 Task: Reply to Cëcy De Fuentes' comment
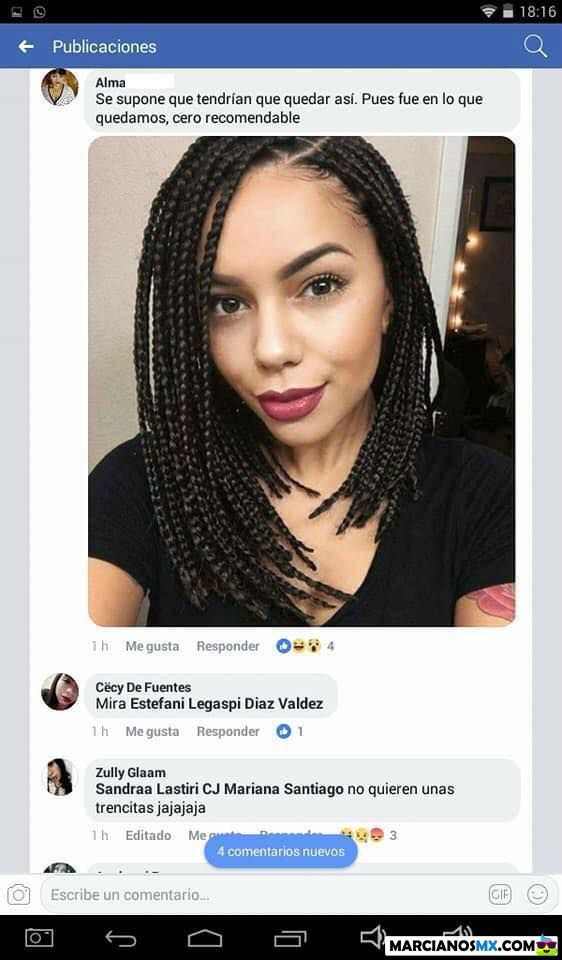pos(228,731)
